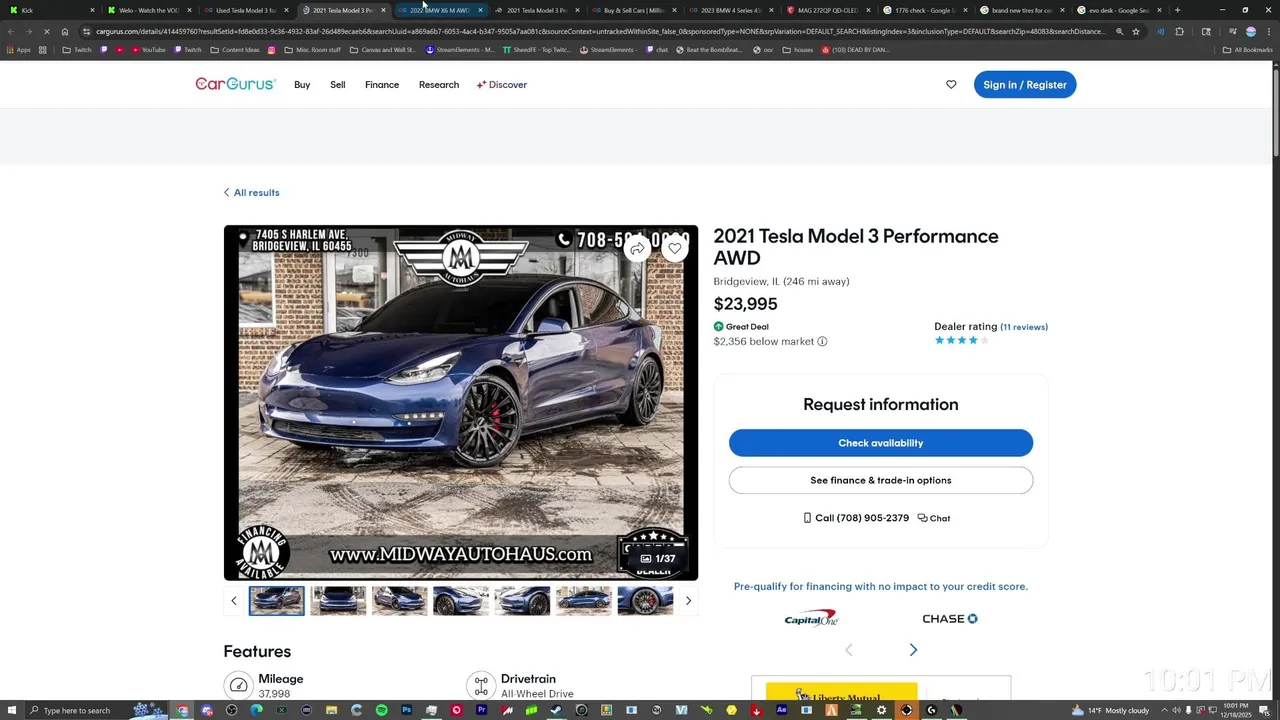Open After Effects from the taskbar
This screenshot has height=720, width=1280.
pyautogui.click(x=781, y=710)
